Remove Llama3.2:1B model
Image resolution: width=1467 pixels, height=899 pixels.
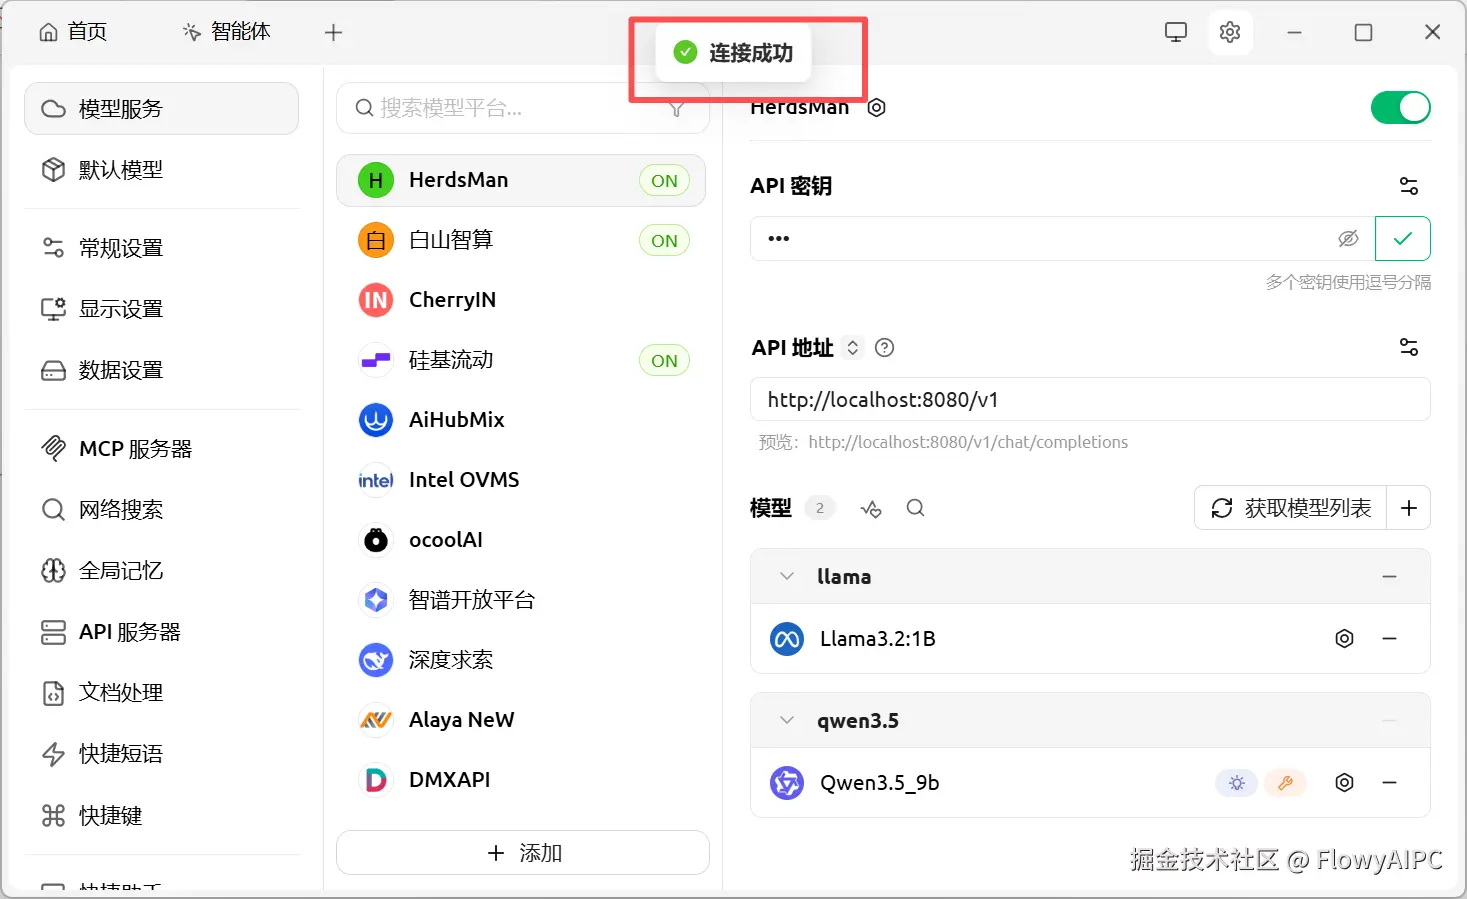pyautogui.click(x=1389, y=638)
